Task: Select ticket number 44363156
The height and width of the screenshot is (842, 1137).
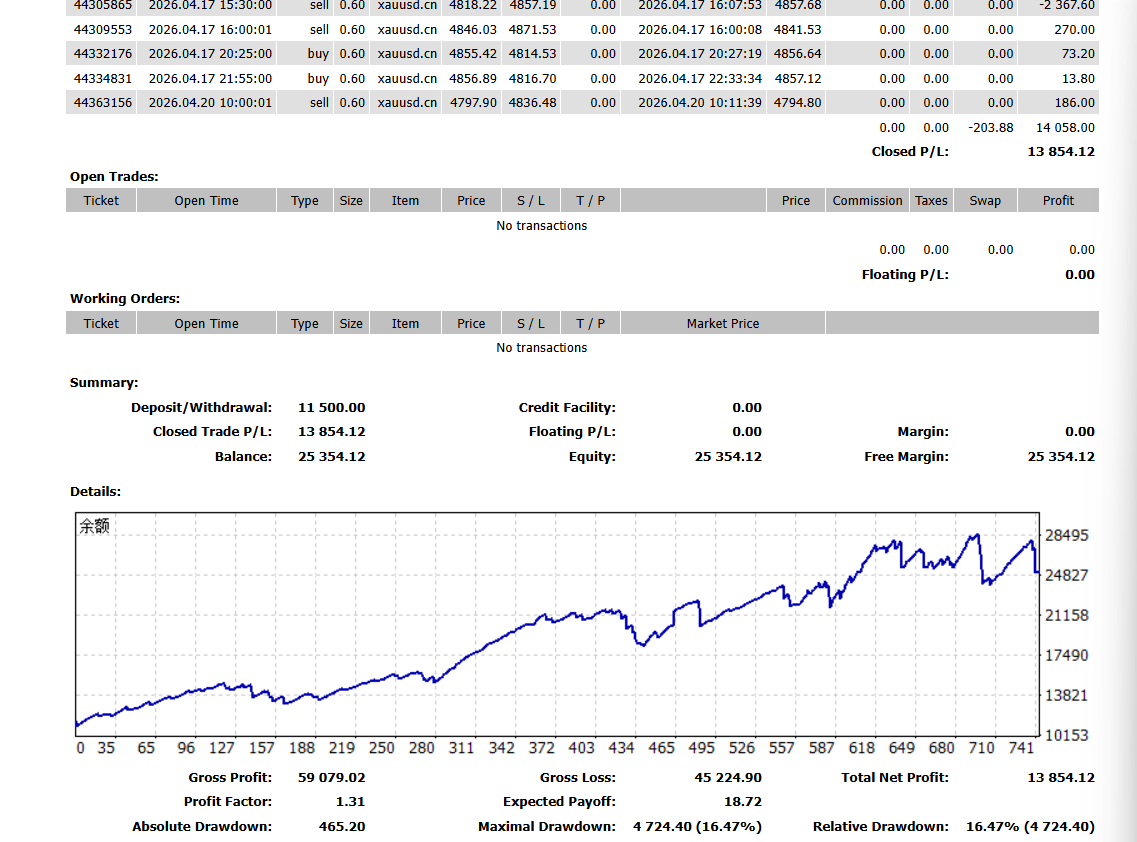Action: click(103, 102)
